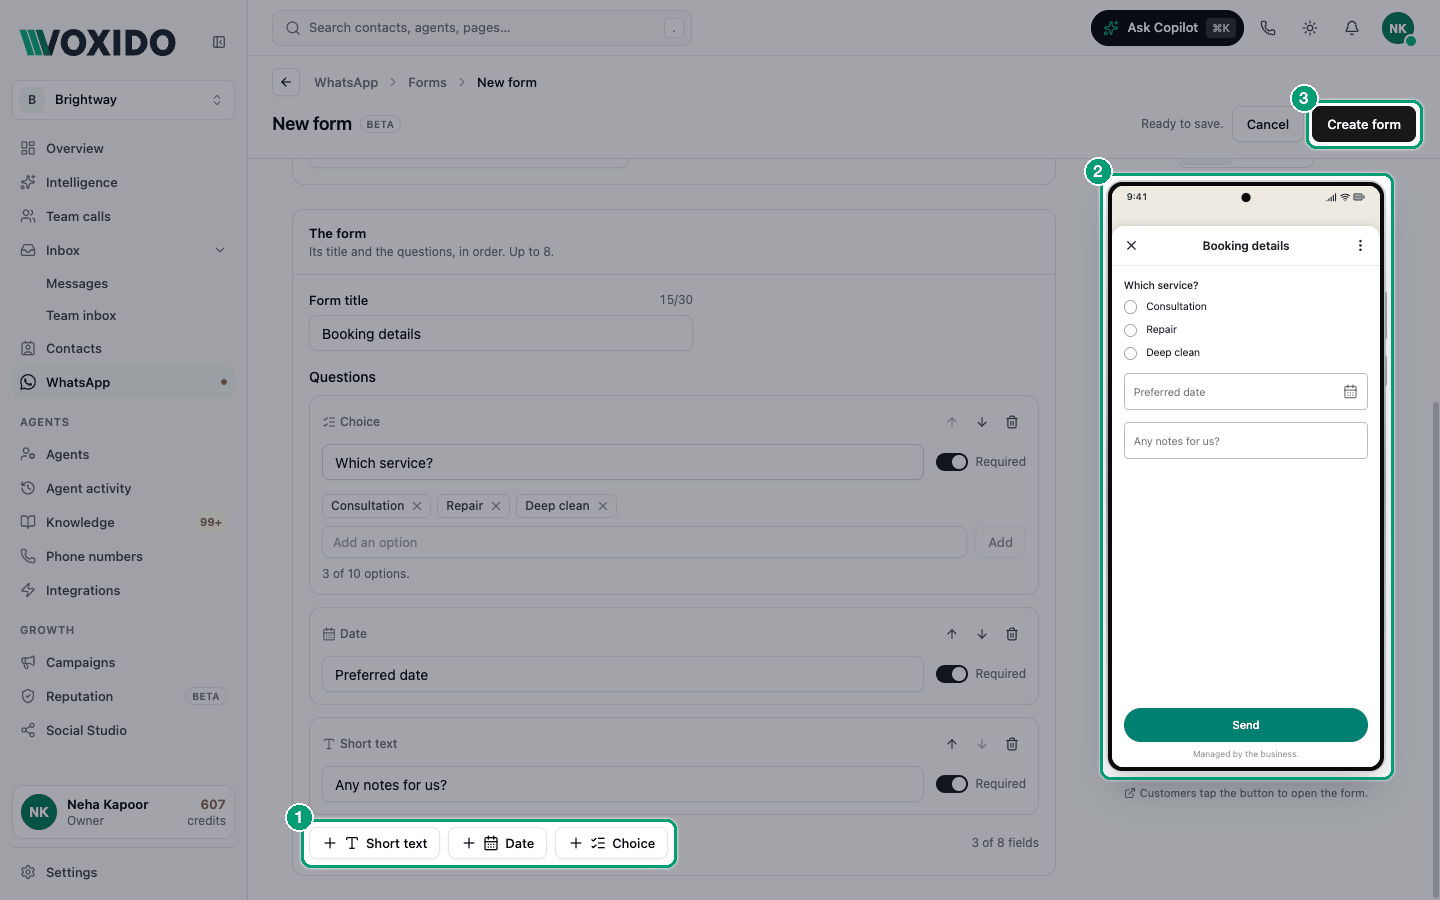Screen dimensions: 1440x900
Task: Focus the Form title input
Action: pos(501,334)
